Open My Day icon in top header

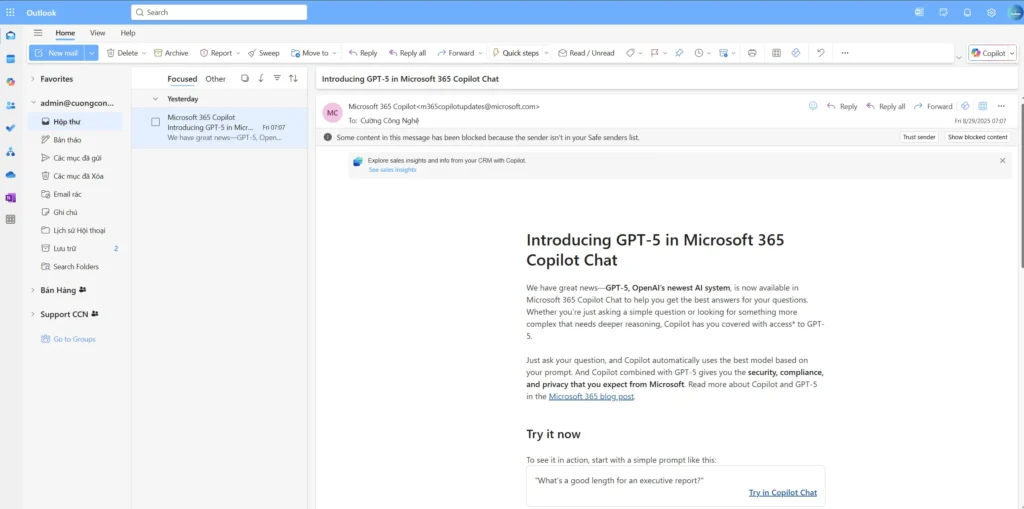click(942, 12)
